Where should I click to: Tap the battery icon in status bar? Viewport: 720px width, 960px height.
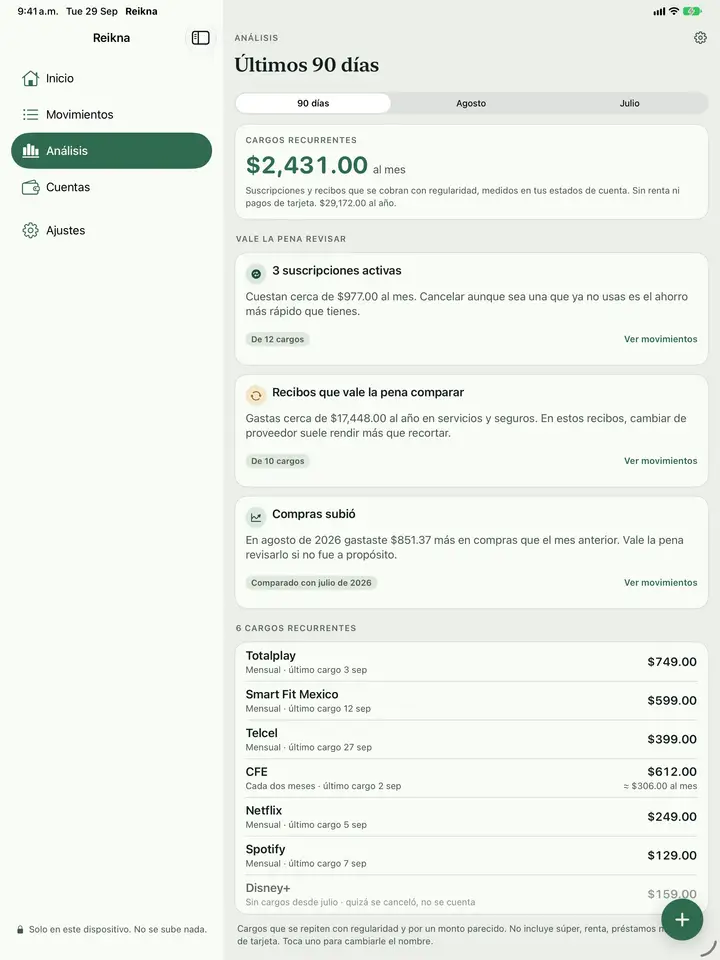[x=693, y=11]
